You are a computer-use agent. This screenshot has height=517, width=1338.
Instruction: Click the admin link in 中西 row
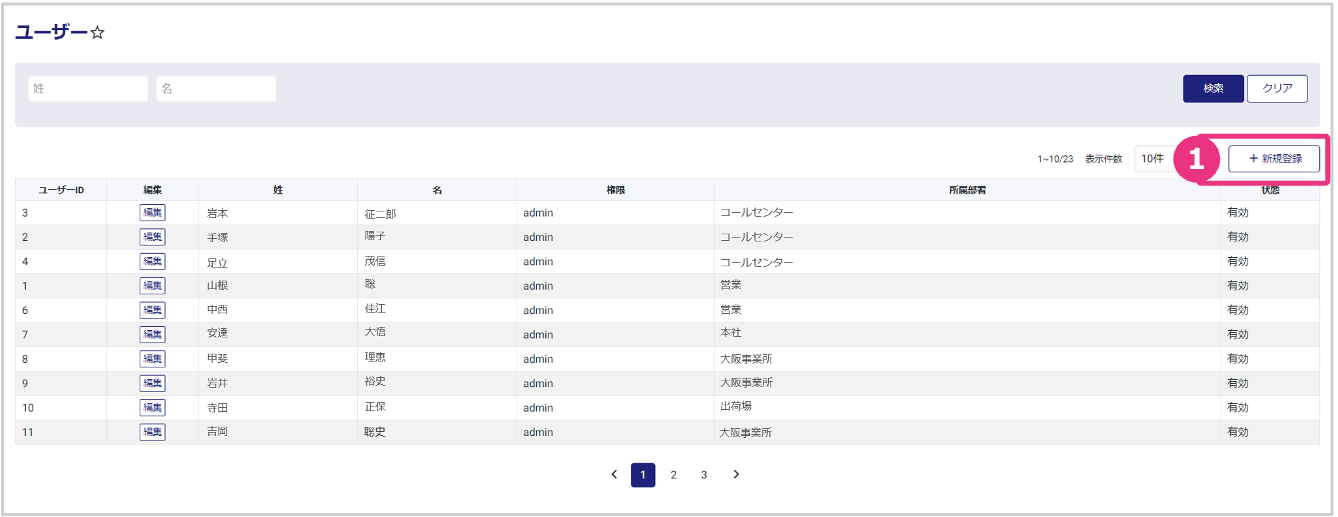click(538, 310)
